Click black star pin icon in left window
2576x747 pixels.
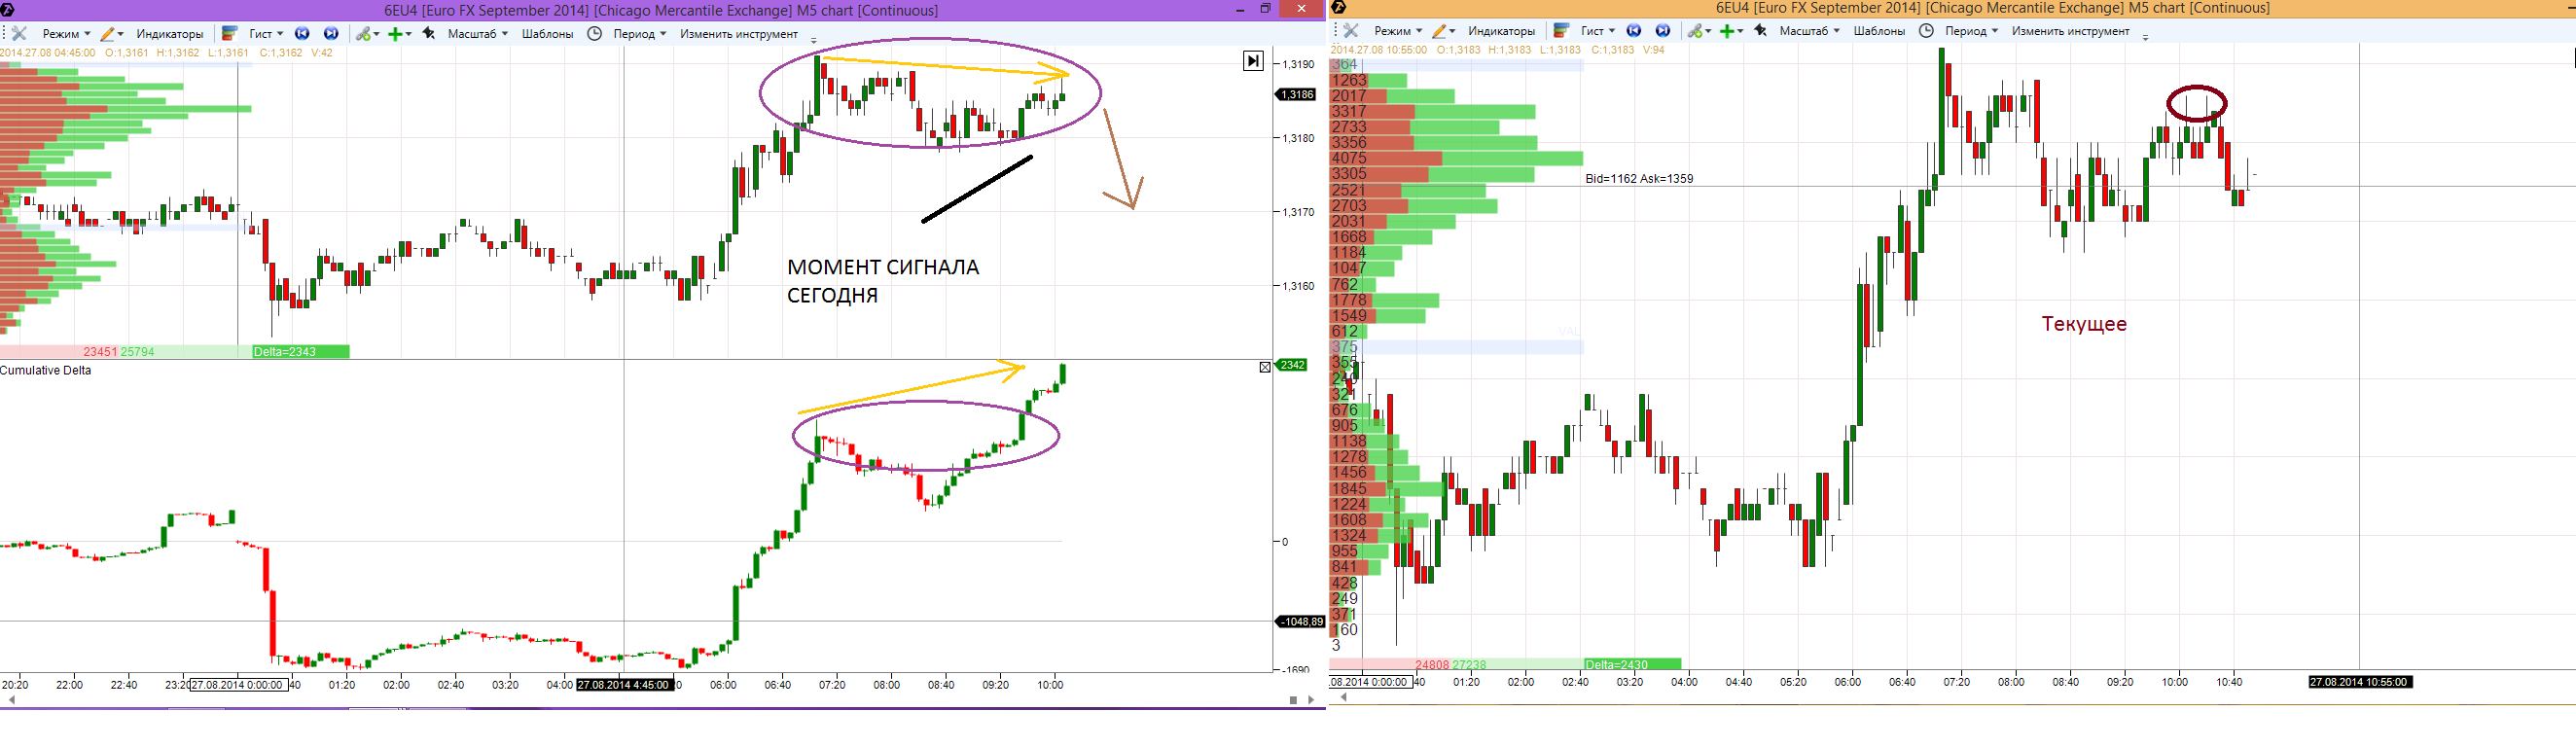[x=429, y=34]
